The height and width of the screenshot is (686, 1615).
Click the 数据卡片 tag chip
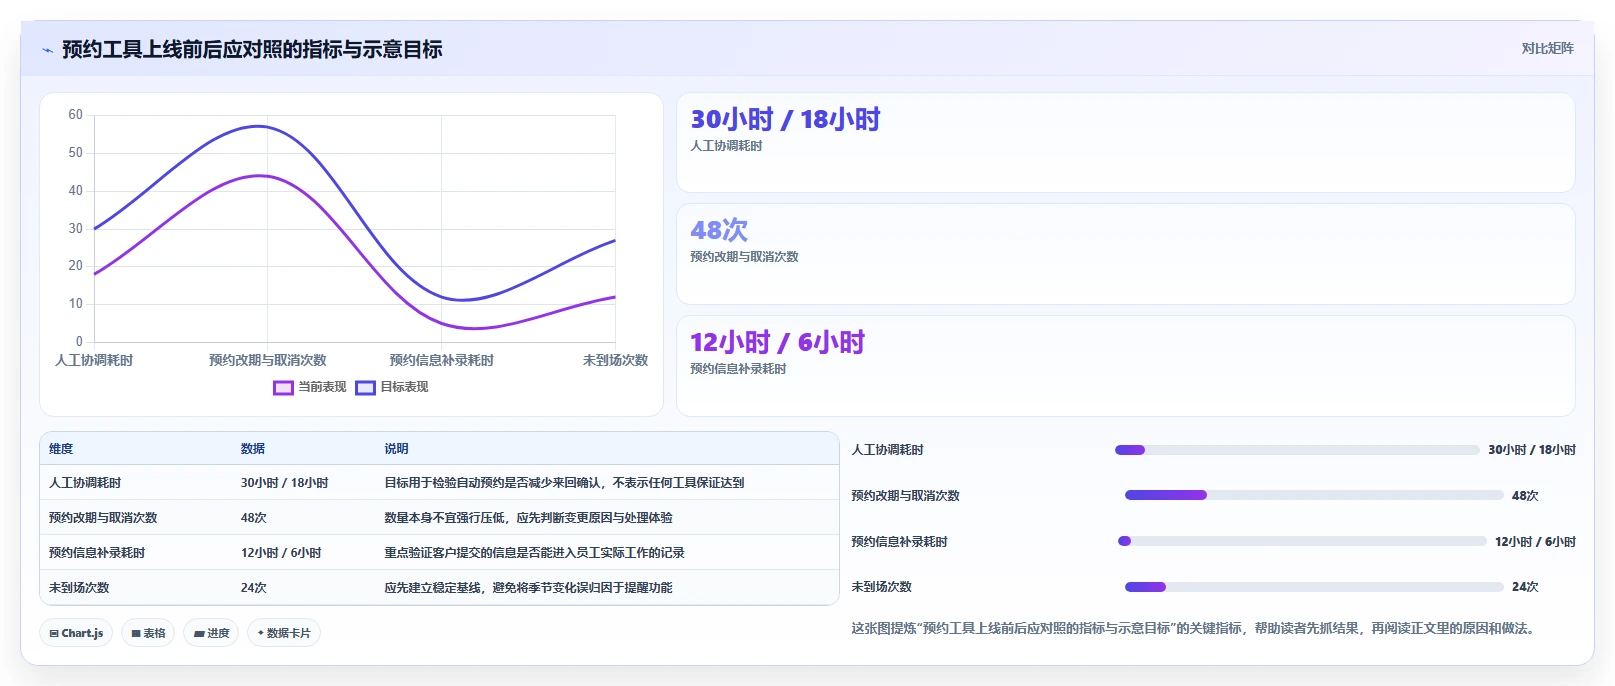click(284, 633)
